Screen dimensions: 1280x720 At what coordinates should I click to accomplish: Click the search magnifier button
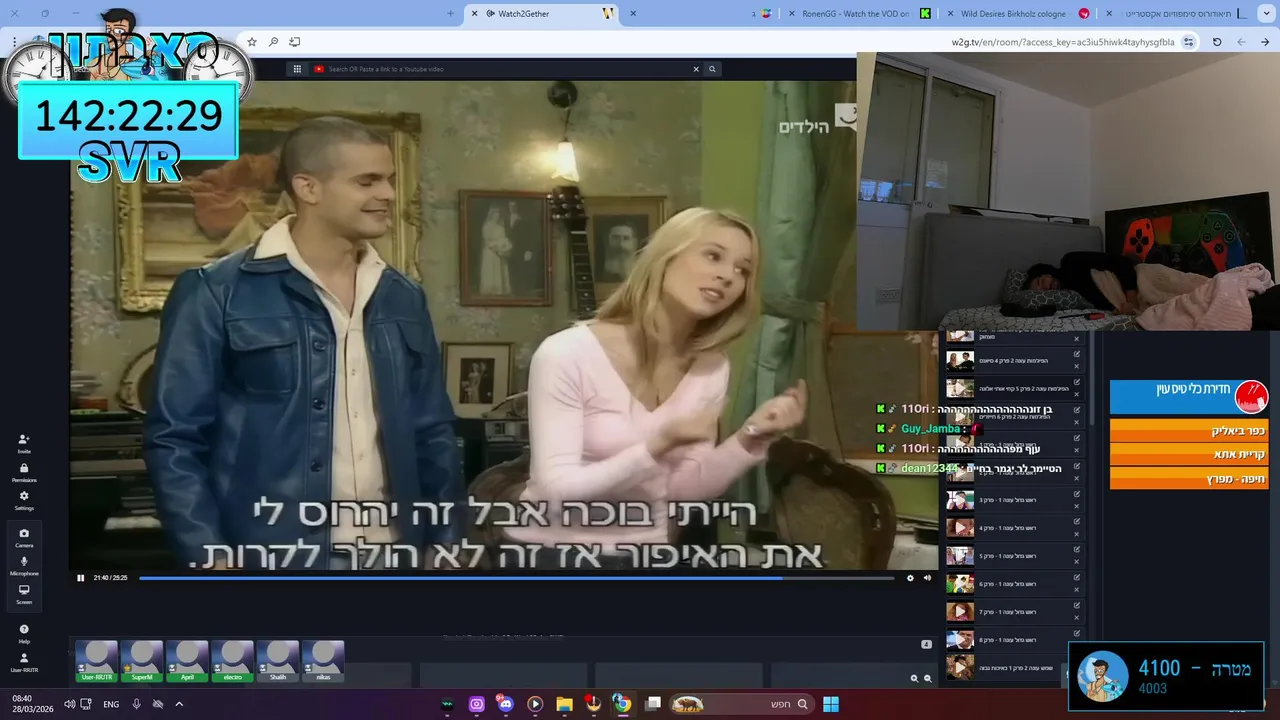point(712,69)
